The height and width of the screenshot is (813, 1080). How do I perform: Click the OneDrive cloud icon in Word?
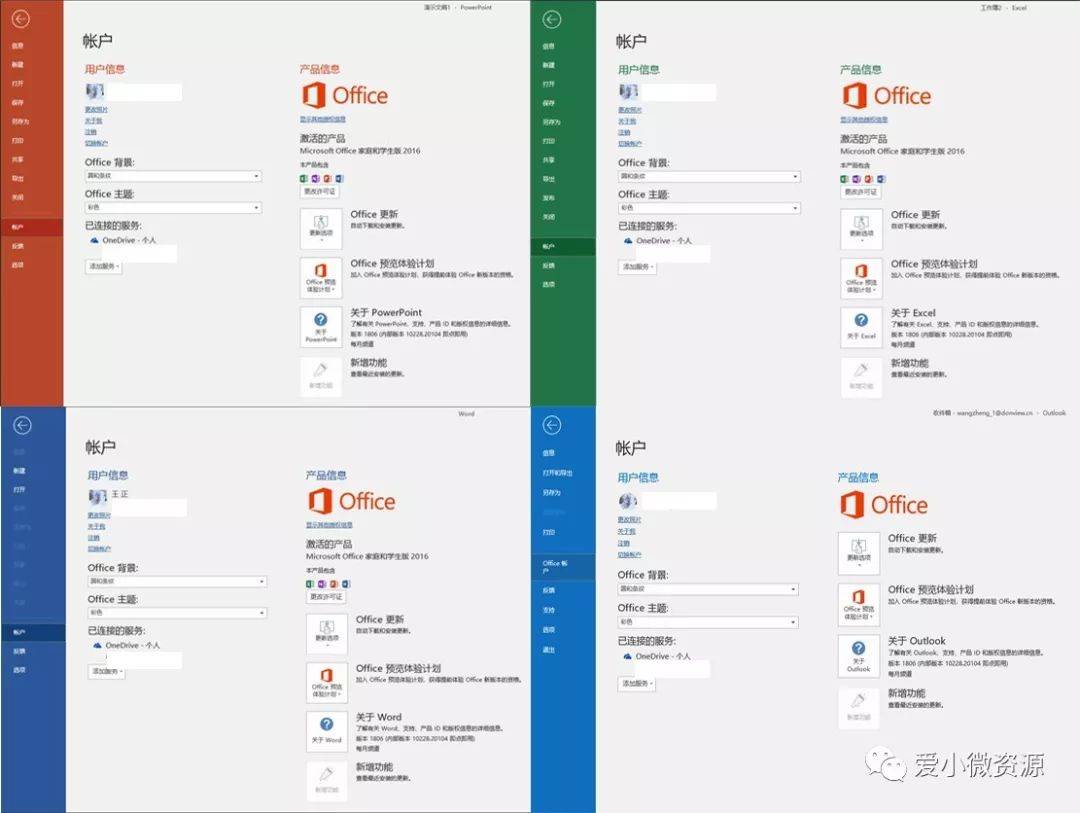97,646
